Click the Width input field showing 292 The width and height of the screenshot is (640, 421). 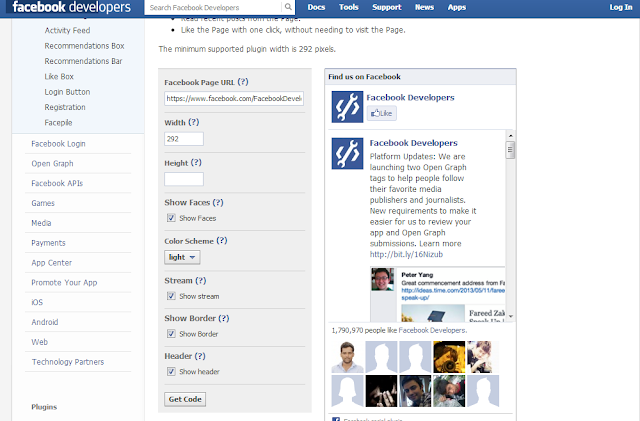point(184,139)
